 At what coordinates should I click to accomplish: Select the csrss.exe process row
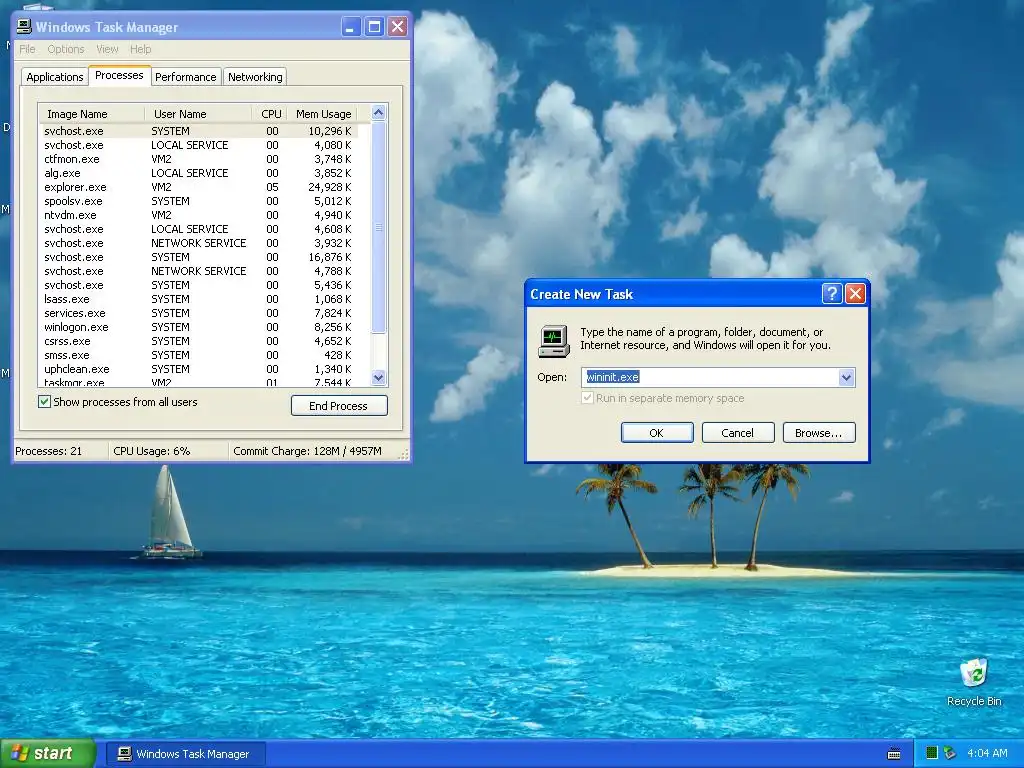tap(199, 342)
